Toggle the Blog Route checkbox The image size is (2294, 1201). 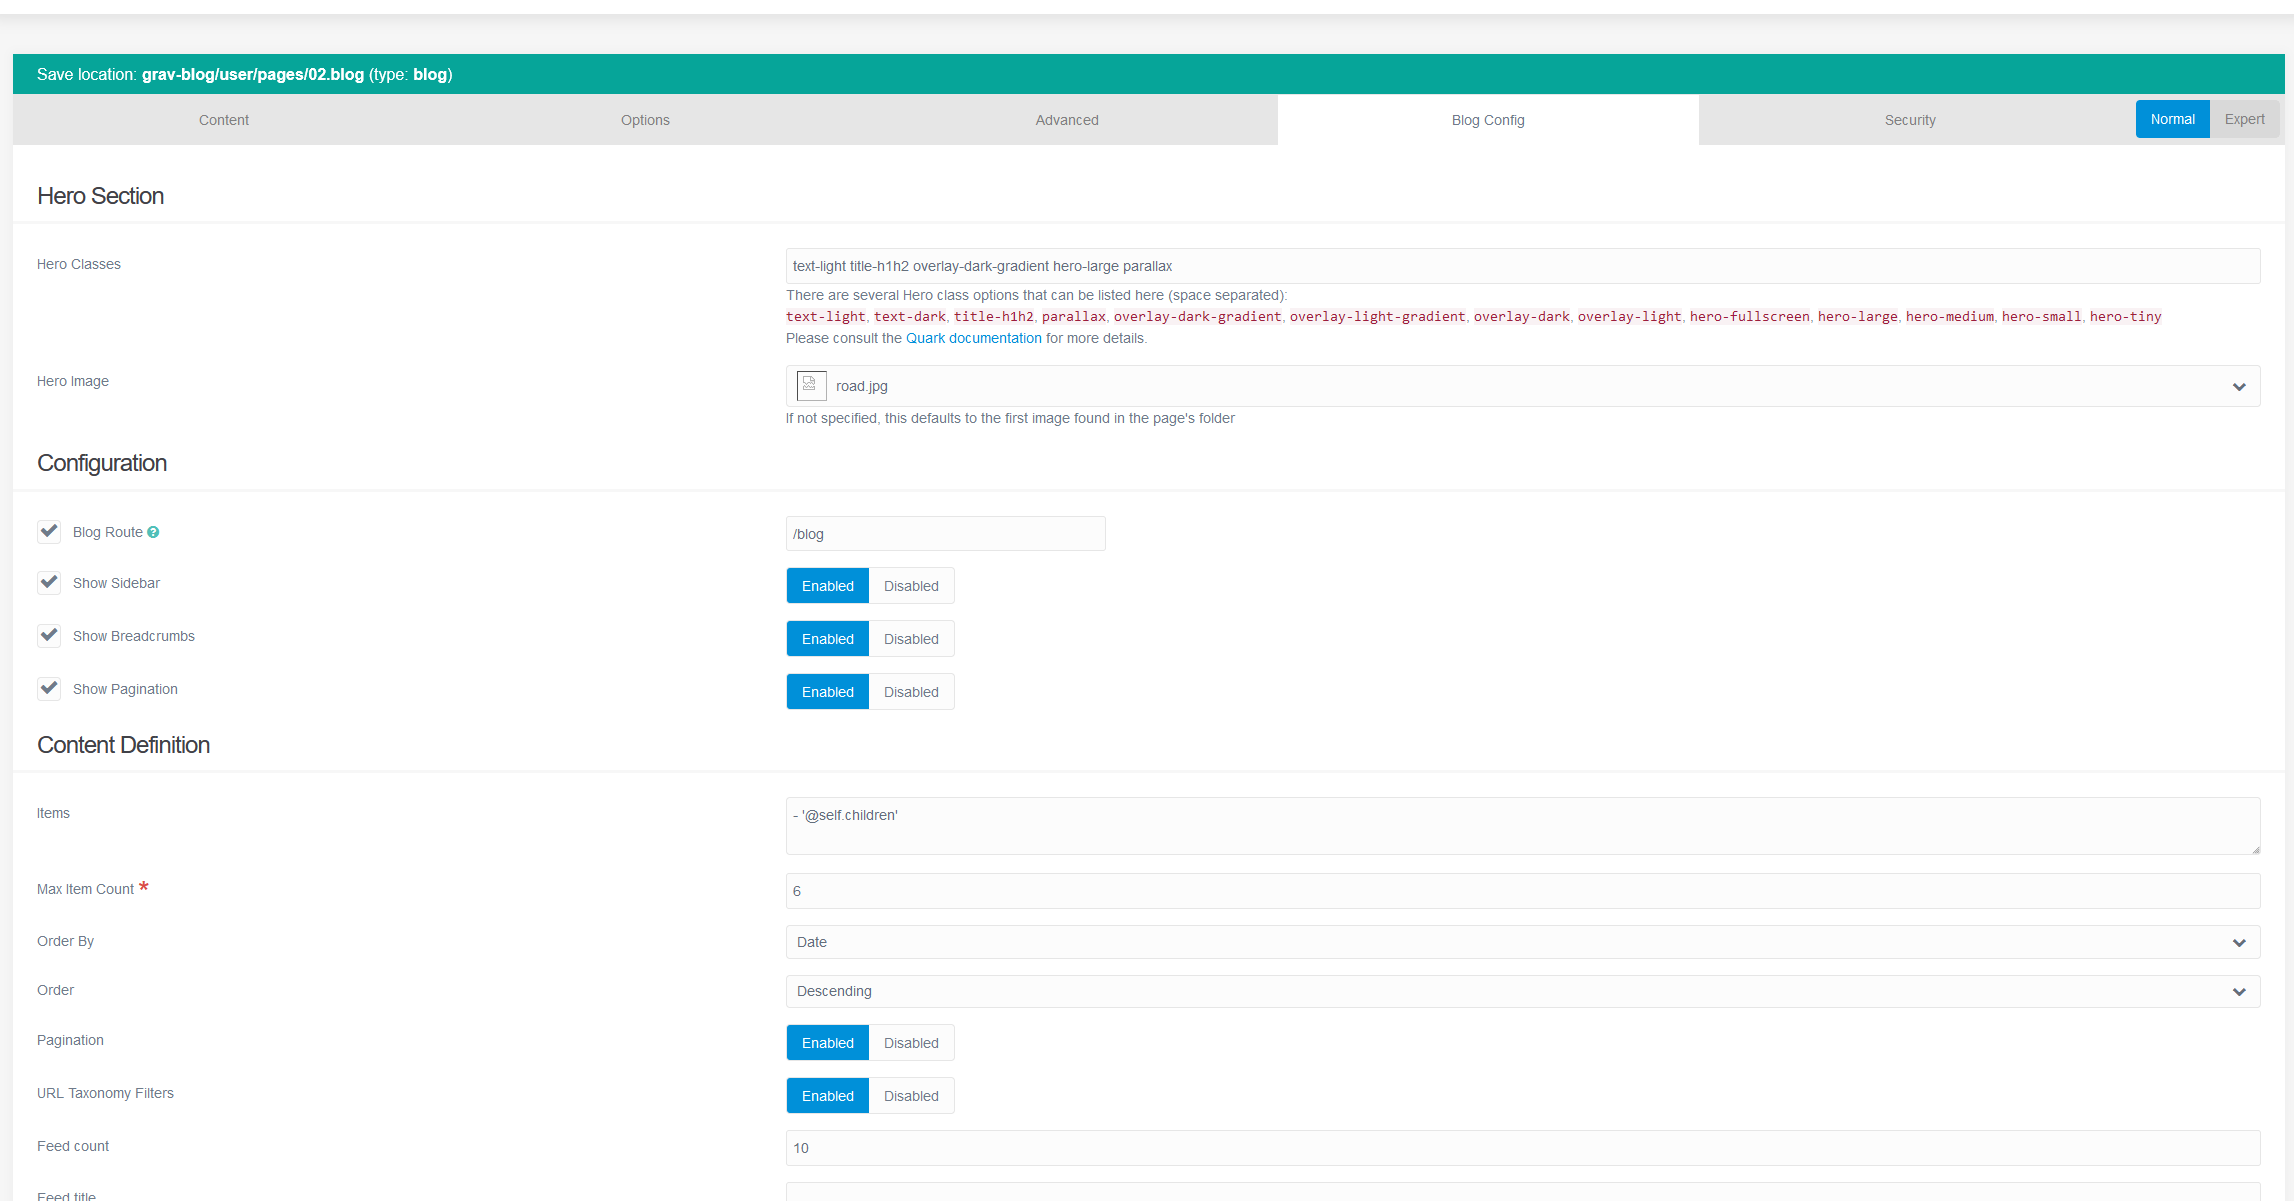coord(49,531)
